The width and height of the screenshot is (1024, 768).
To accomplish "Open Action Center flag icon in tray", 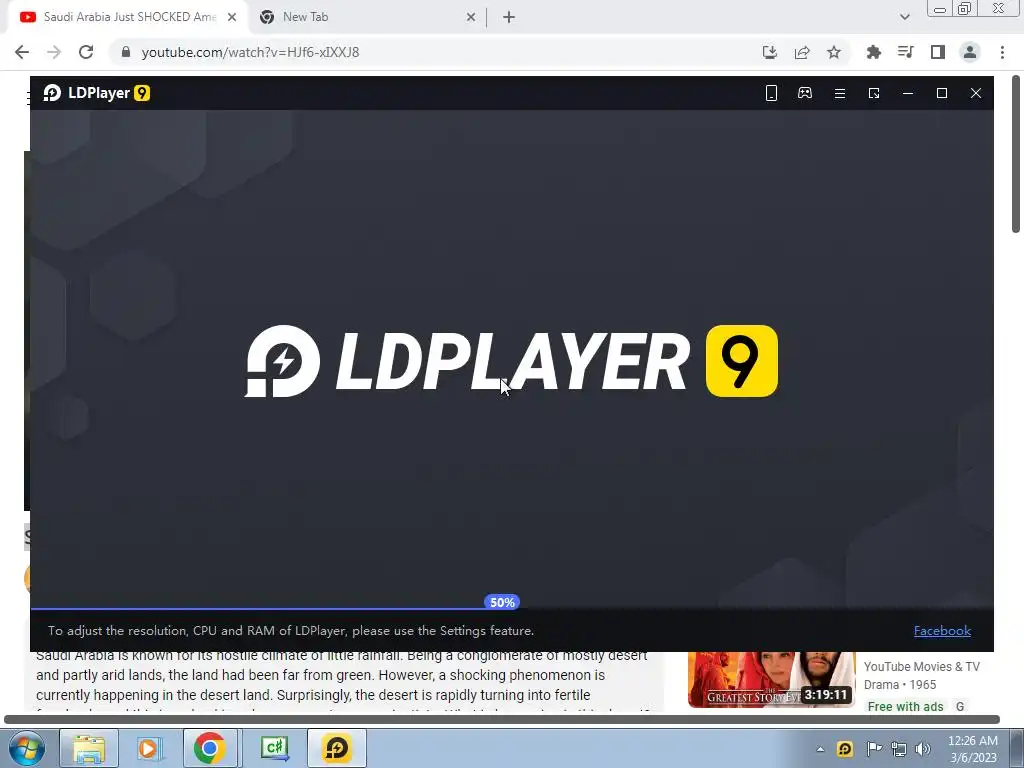I will coord(873,749).
